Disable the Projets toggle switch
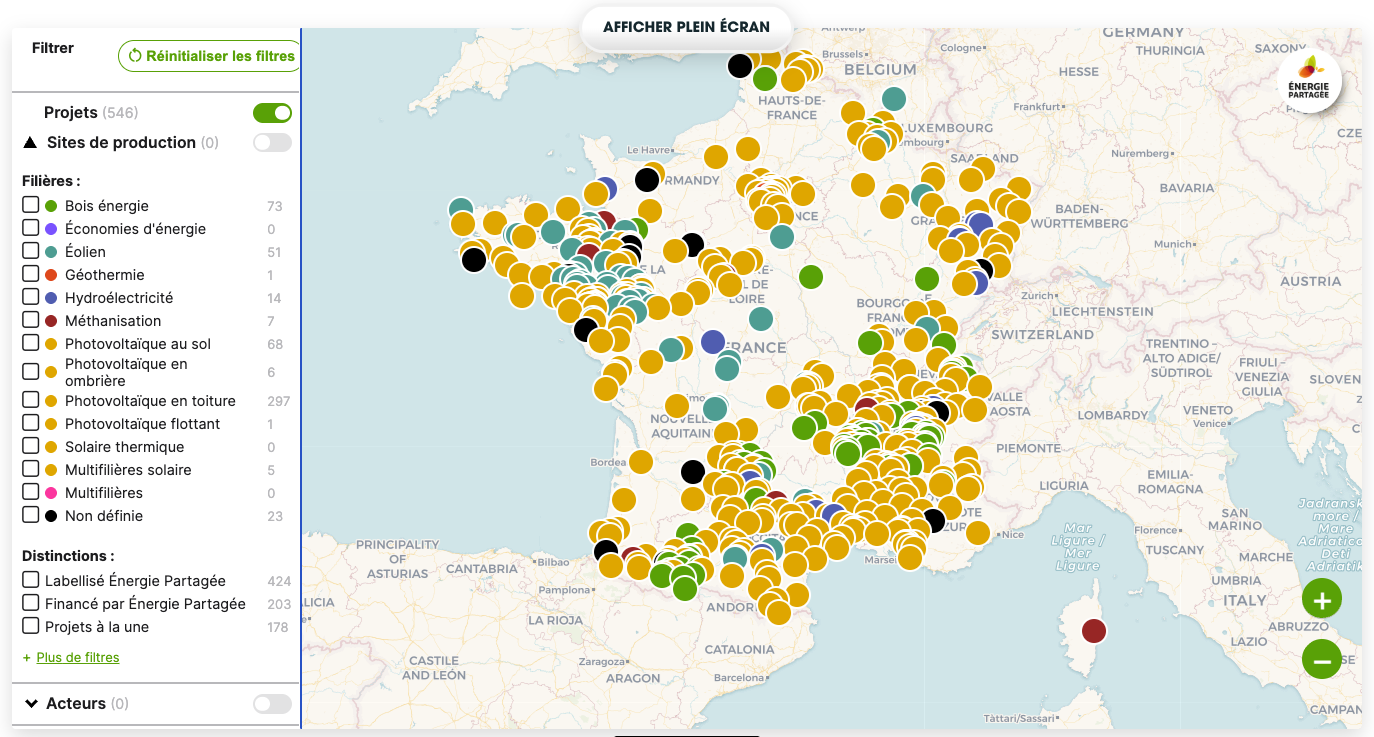Viewport: 1374px width, 737px height. click(x=272, y=113)
